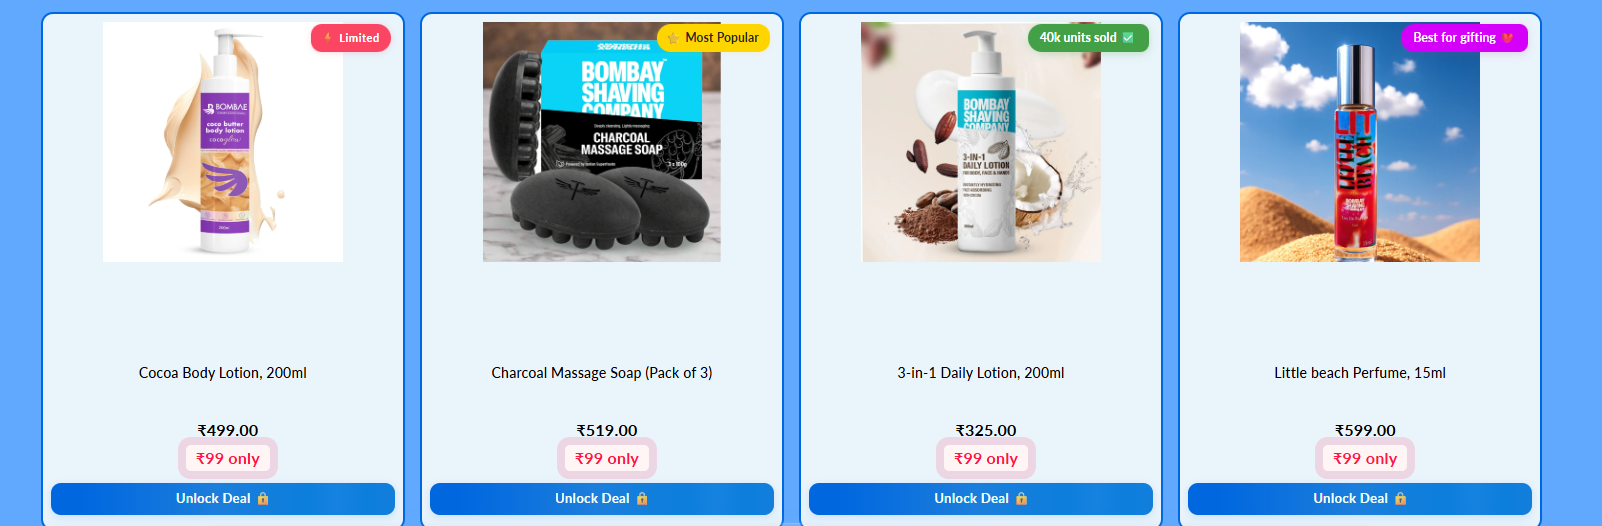Viewport: 1602px width, 526px height.
Task: Unlock Deal for 3-in-1 Daily Lotion
Action: click(x=981, y=499)
